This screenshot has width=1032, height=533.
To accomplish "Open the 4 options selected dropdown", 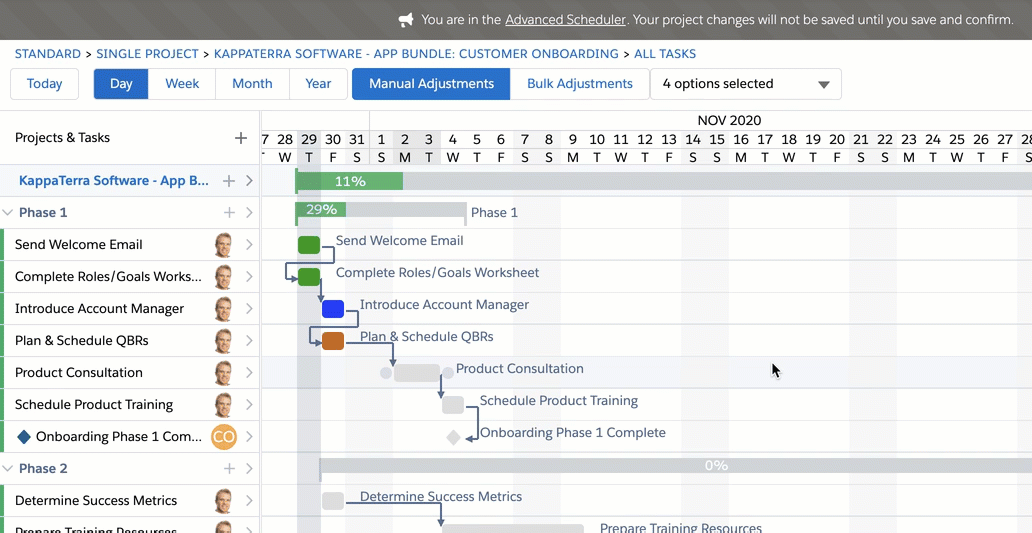I will 746,84.
